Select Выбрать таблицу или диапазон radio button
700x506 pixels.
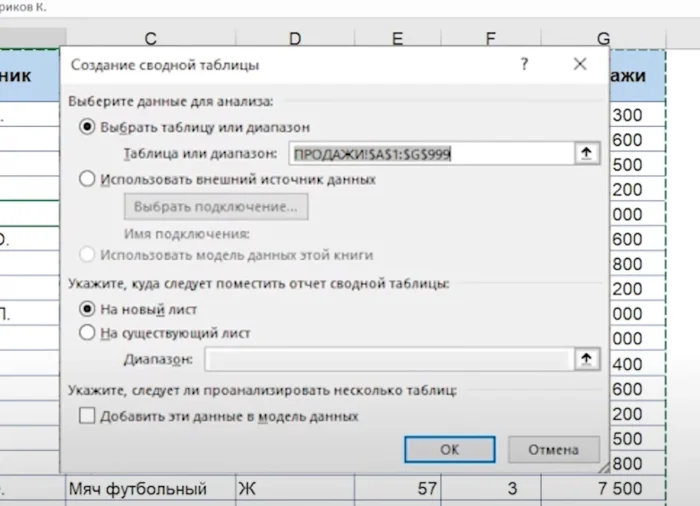[87, 127]
